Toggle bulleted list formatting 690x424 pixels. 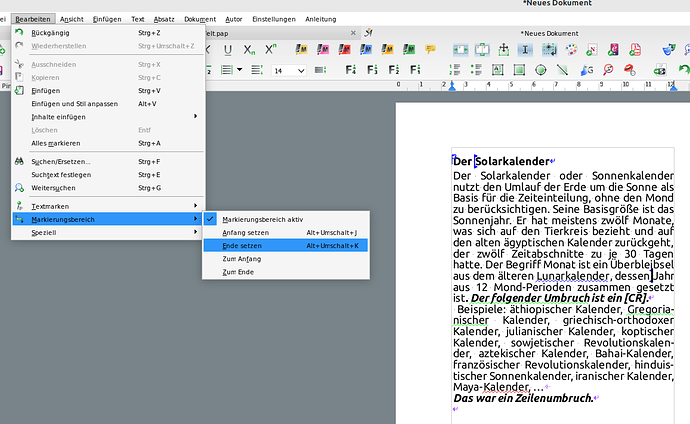[476, 69]
